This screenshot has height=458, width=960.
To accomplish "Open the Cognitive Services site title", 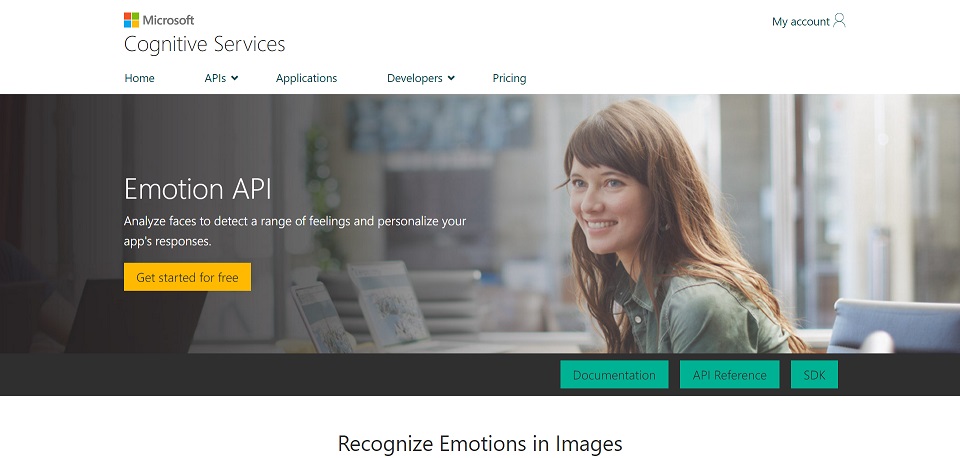I will (204, 45).
